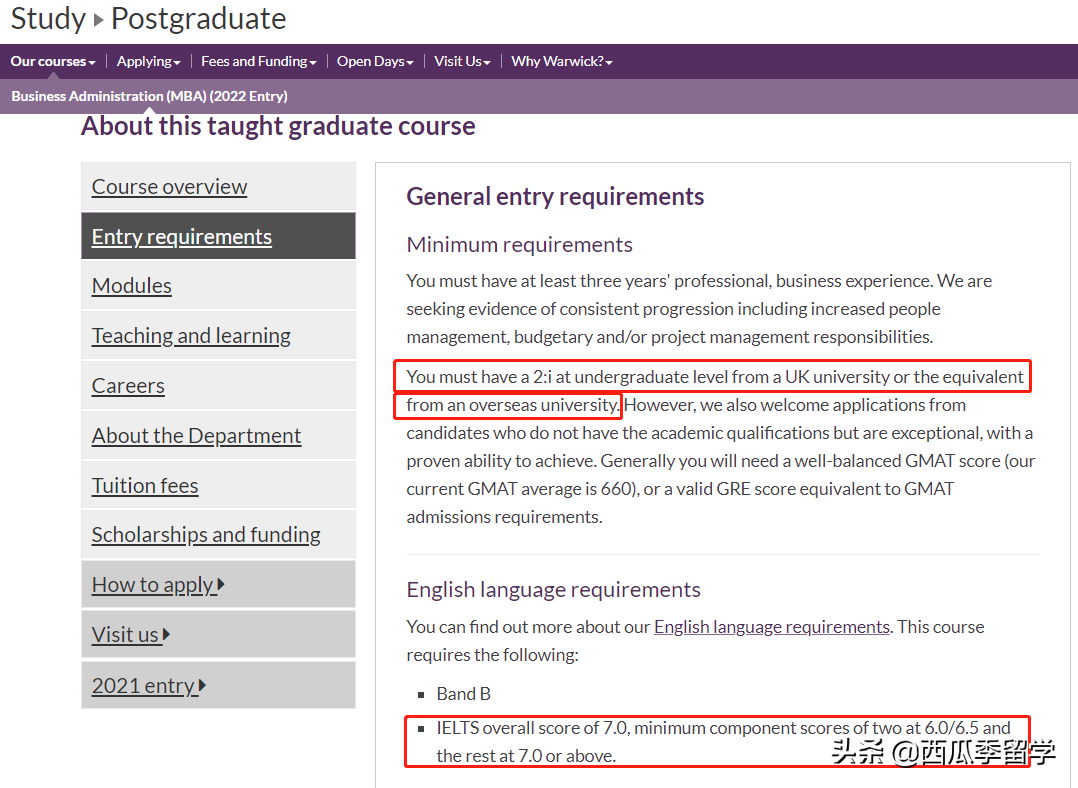This screenshot has width=1078, height=788.
Task: Click the Study breadcrumb link
Action: 47,18
